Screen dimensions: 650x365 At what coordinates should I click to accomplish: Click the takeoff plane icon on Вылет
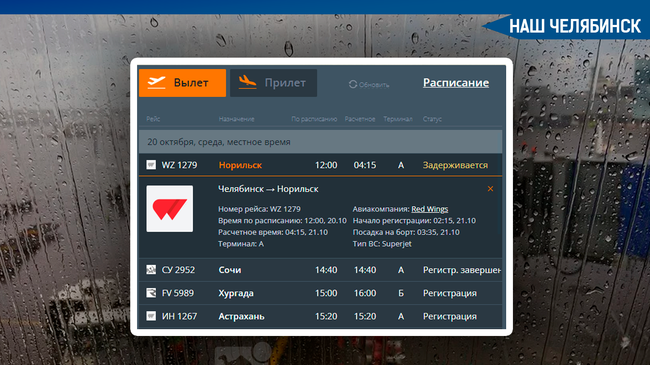pyautogui.click(x=157, y=83)
